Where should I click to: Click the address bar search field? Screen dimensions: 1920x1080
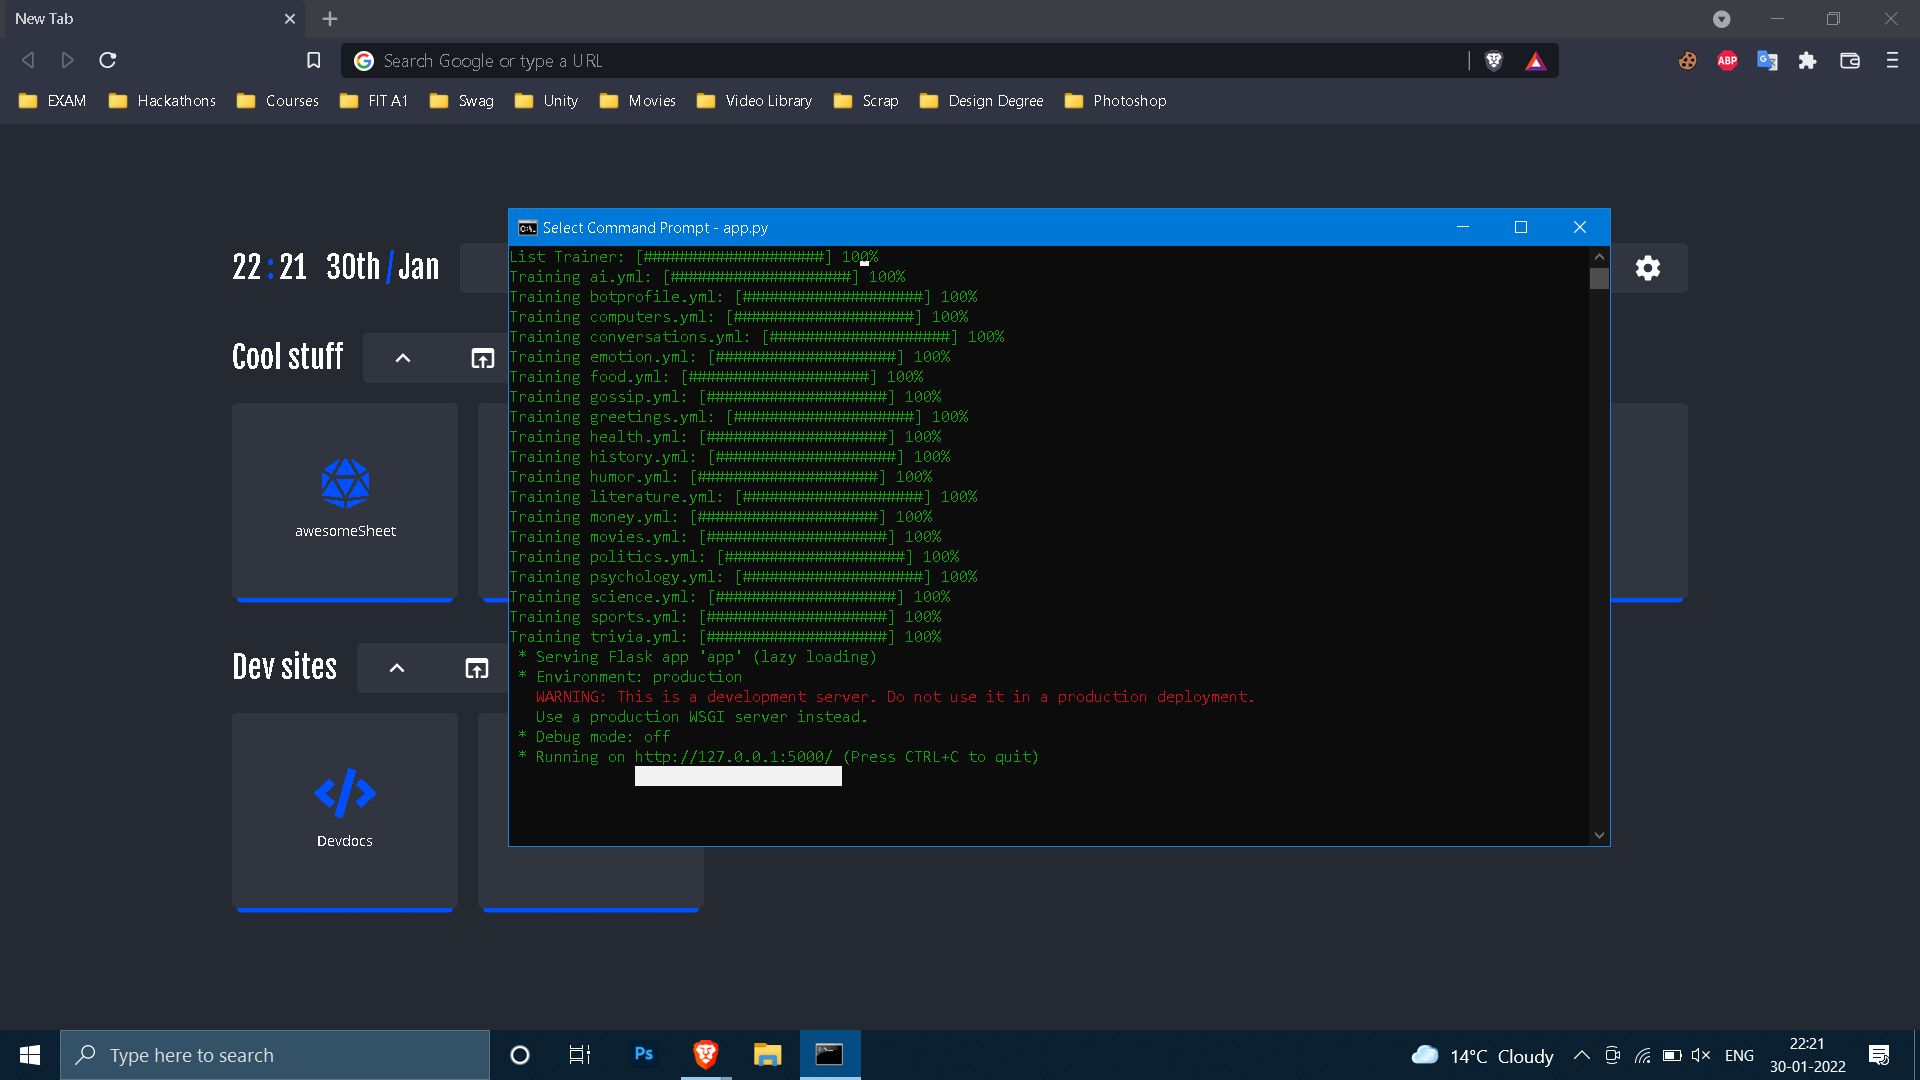(x=900, y=61)
